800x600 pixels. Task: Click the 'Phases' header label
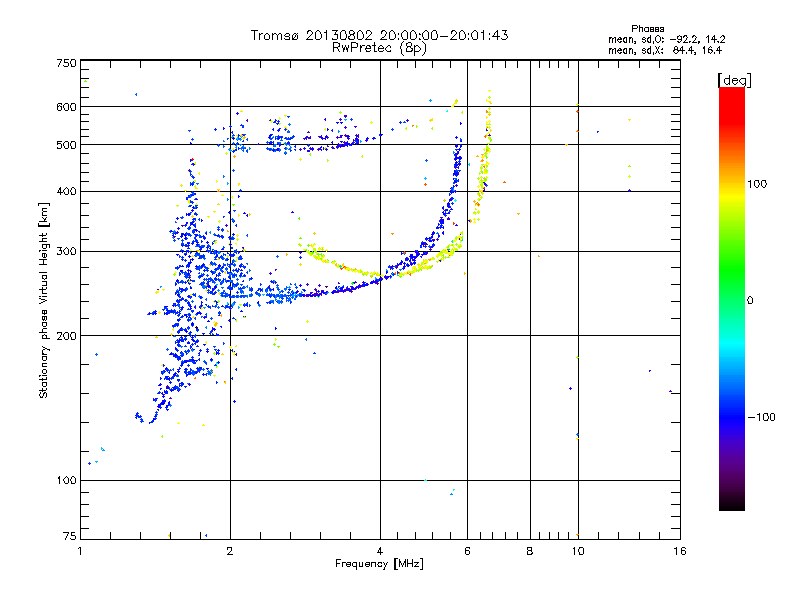(x=647, y=29)
